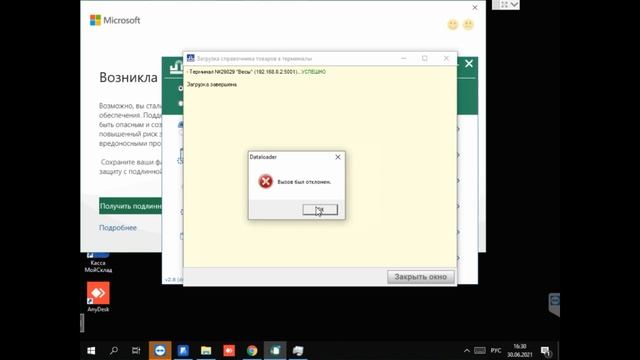Click the touch keyboard tray icon
The width and height of the screenshot is (640, 360).
(480, 351)
